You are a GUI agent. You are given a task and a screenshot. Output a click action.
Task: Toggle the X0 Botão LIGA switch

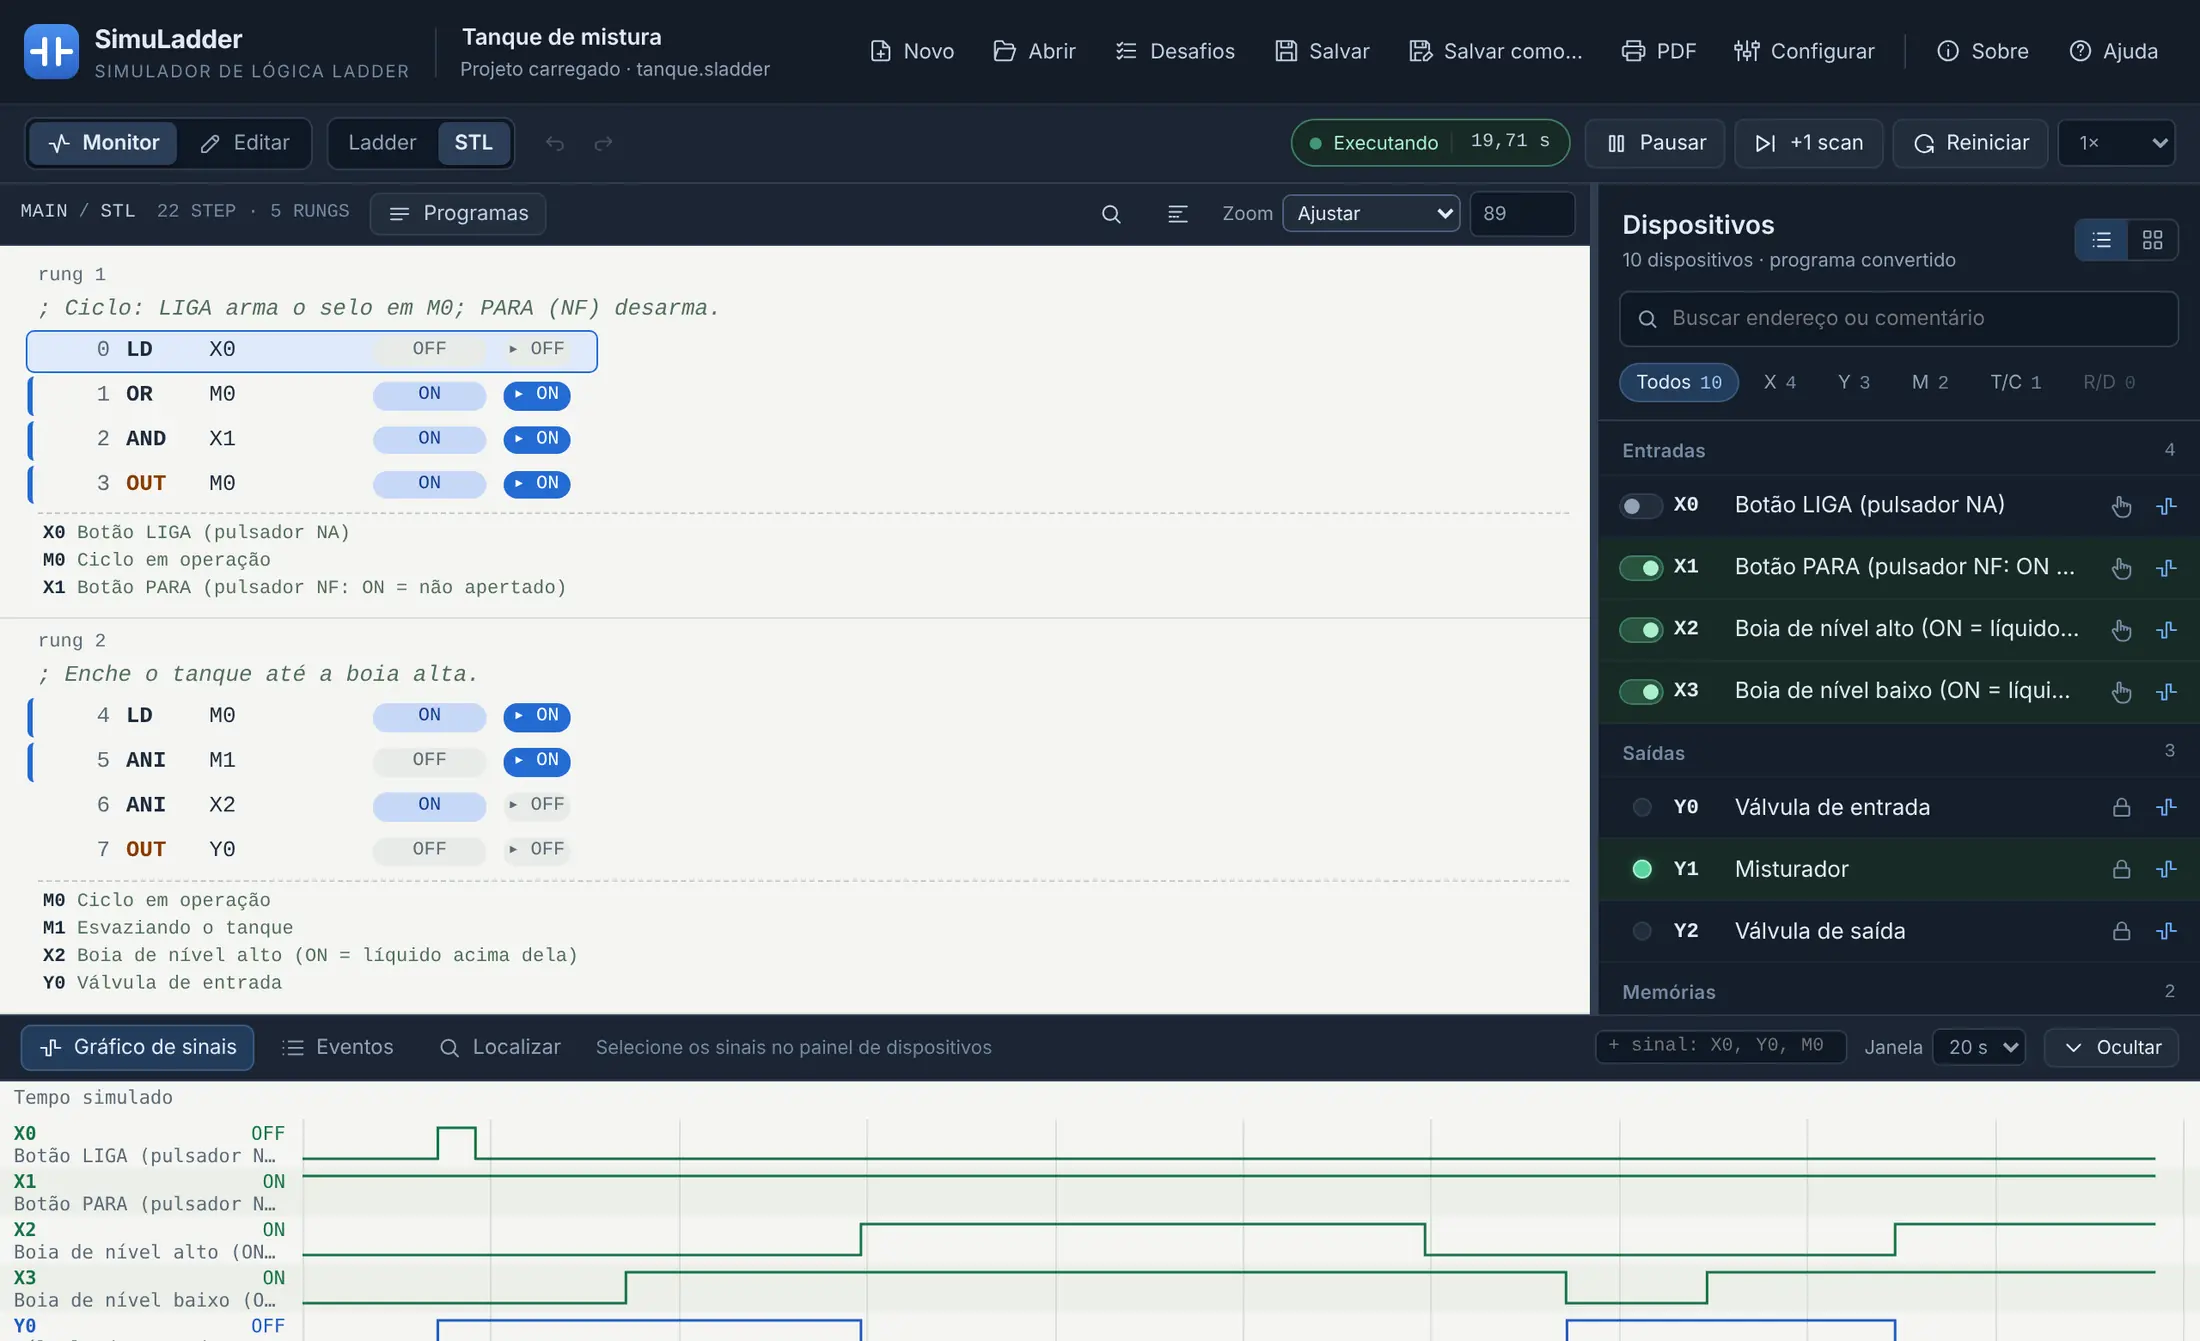click(1640, 506)
